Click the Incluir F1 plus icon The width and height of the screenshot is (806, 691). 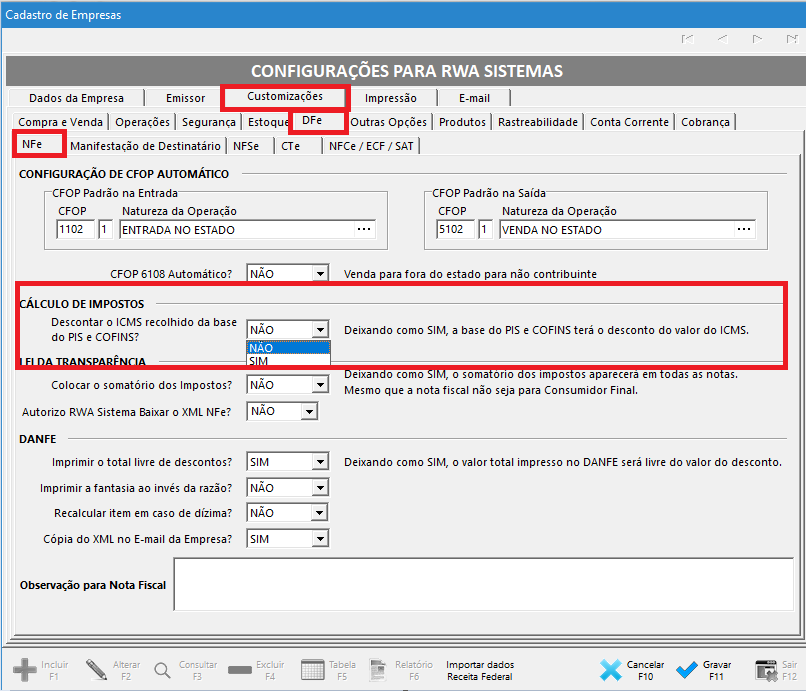(x=25, y=670)
